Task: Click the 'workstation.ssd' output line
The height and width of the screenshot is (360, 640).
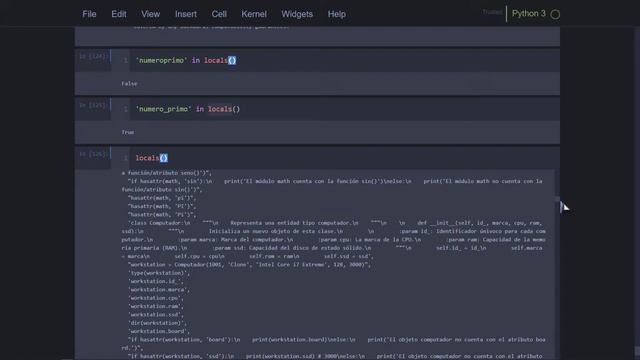Action: [156, 314]
